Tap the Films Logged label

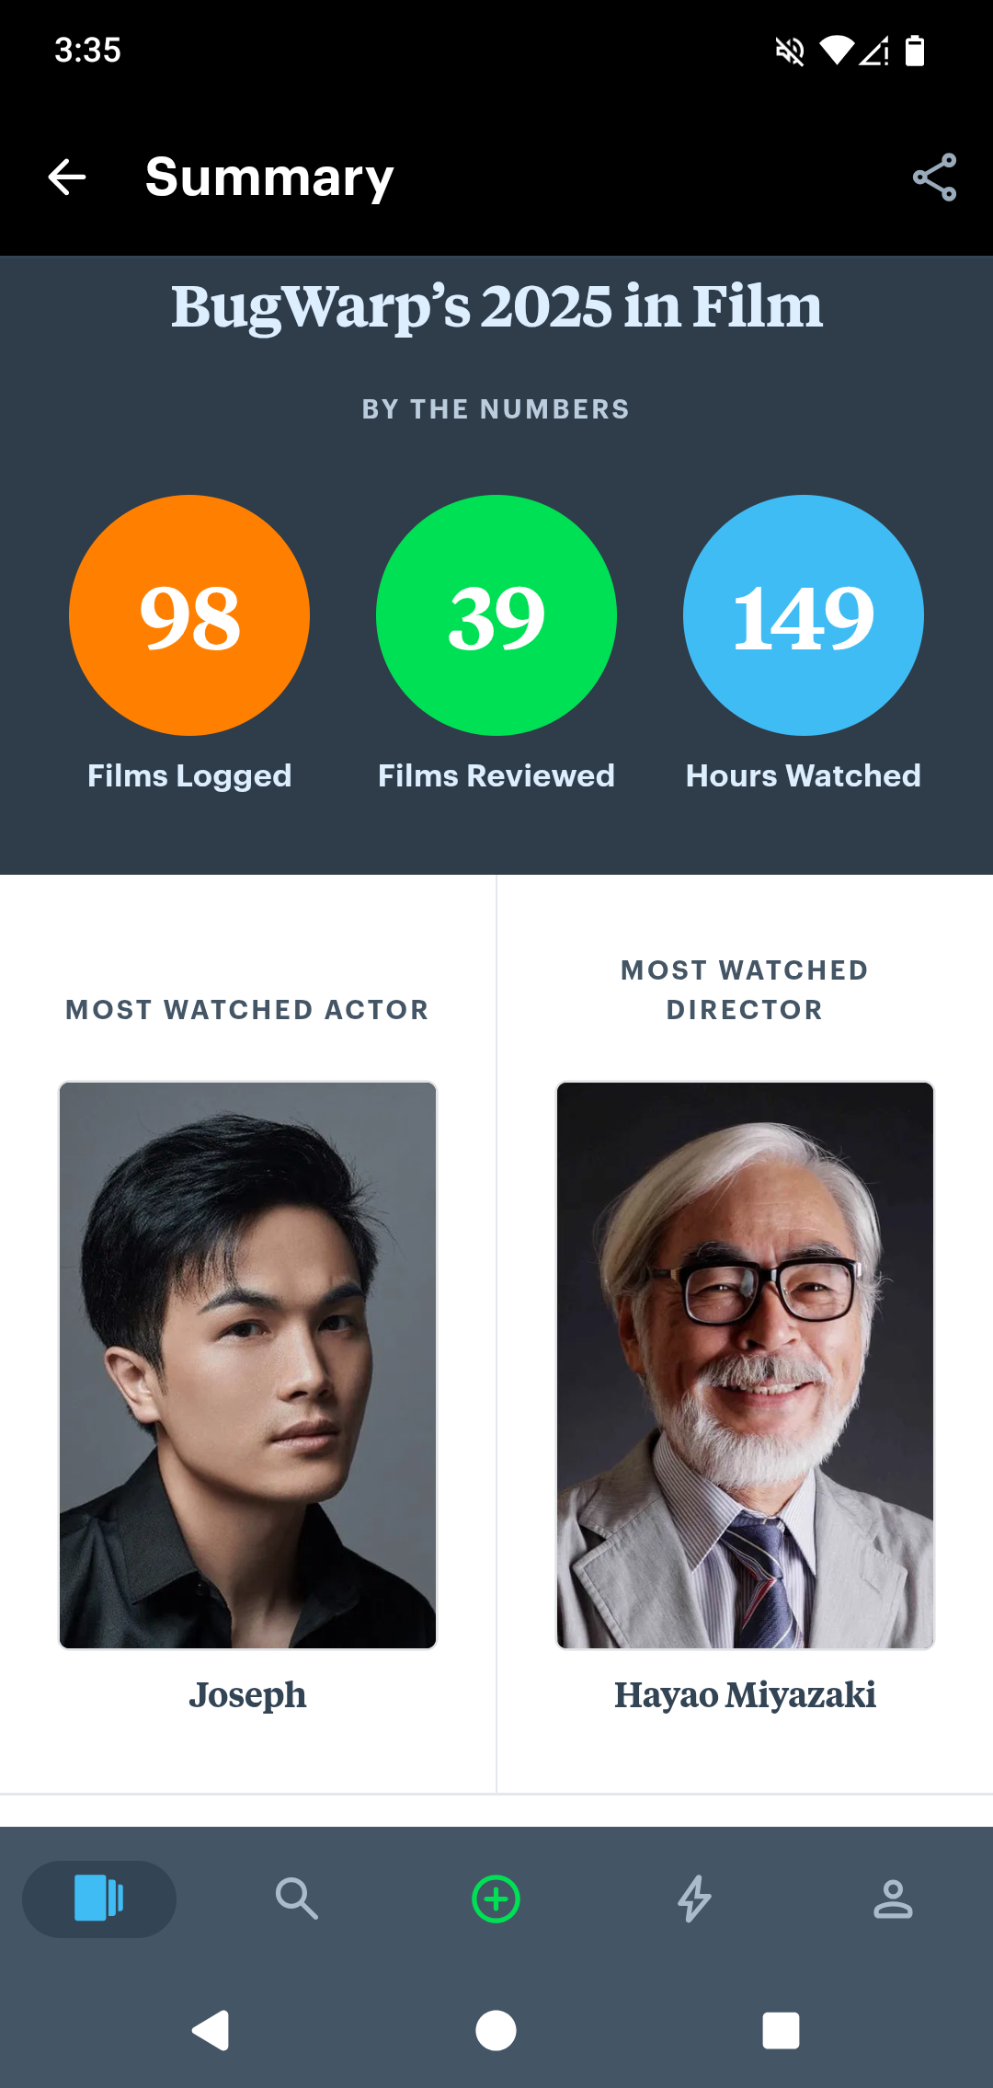[x=189, y=776]
